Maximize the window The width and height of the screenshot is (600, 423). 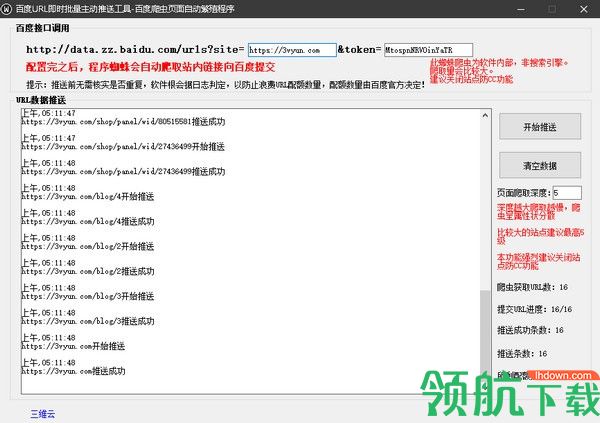552,9
